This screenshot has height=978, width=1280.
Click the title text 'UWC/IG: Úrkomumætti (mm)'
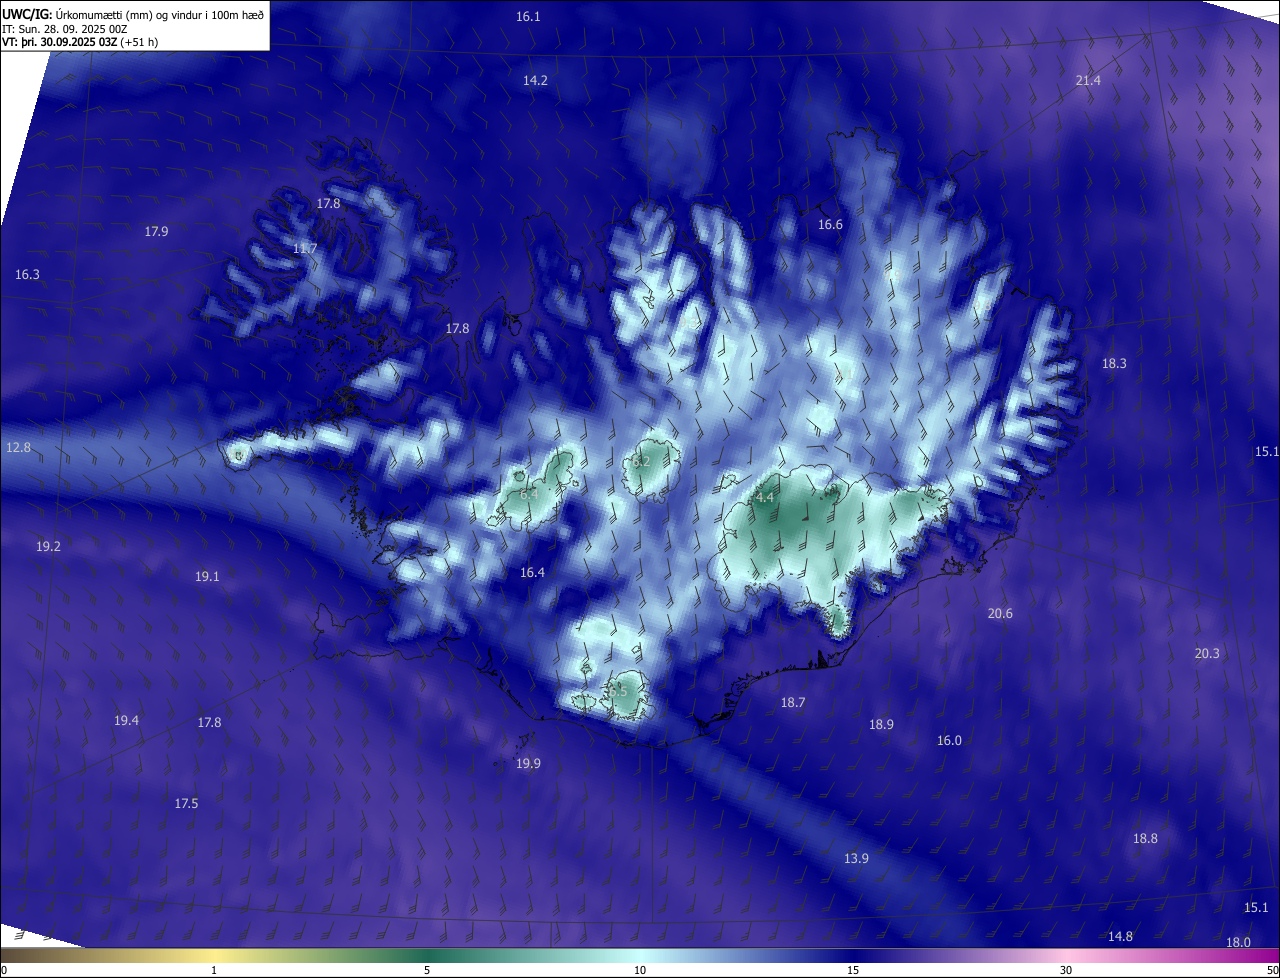78,14
